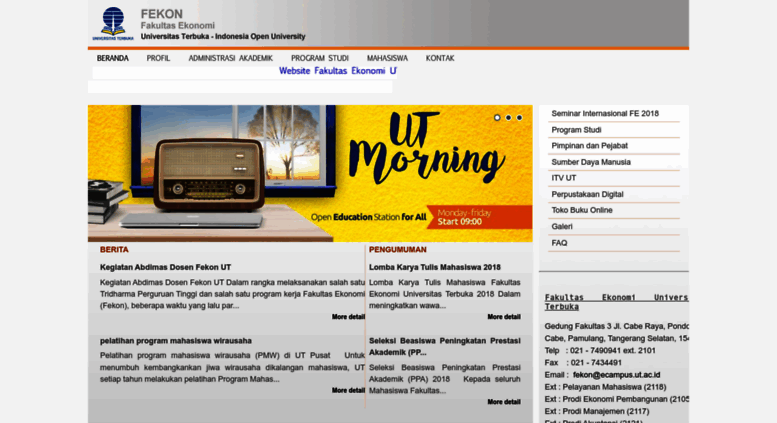The height and width of the screenshot is (423, 777).
Task: Click the PENGUMUMAN section heading
Action: tap(397, 250)
